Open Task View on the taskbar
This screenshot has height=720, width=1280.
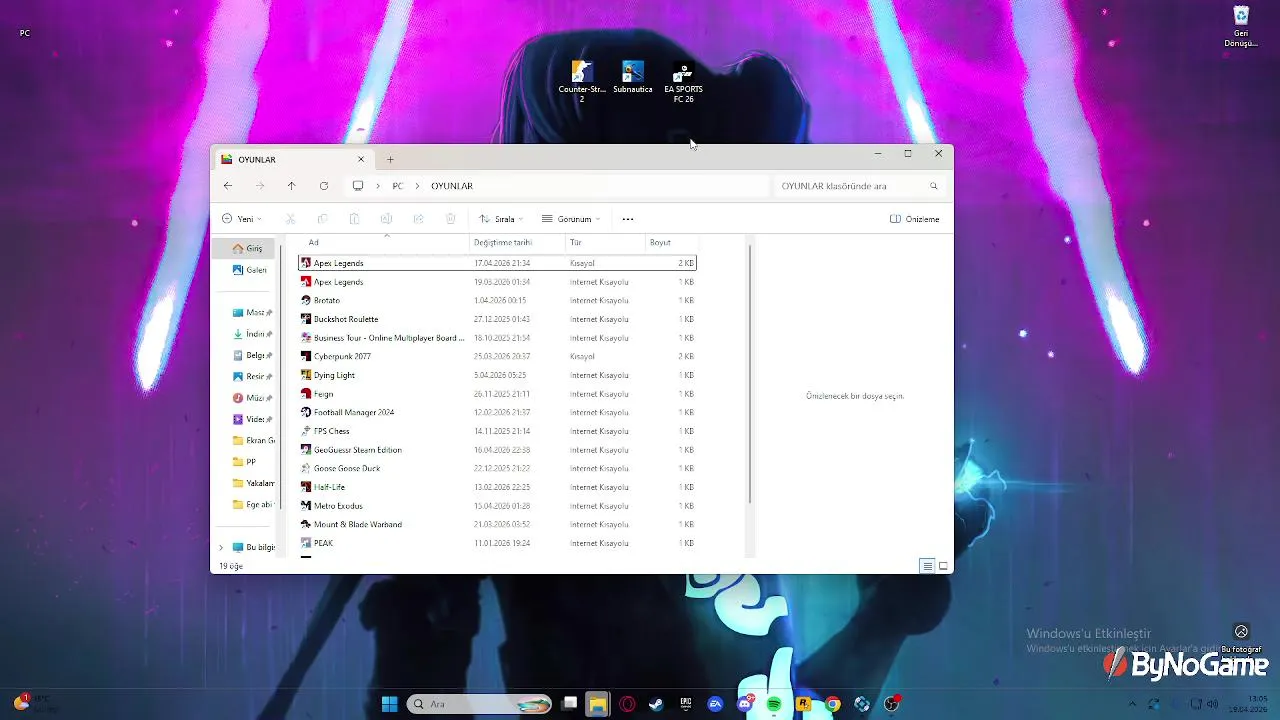click(570, 704)
